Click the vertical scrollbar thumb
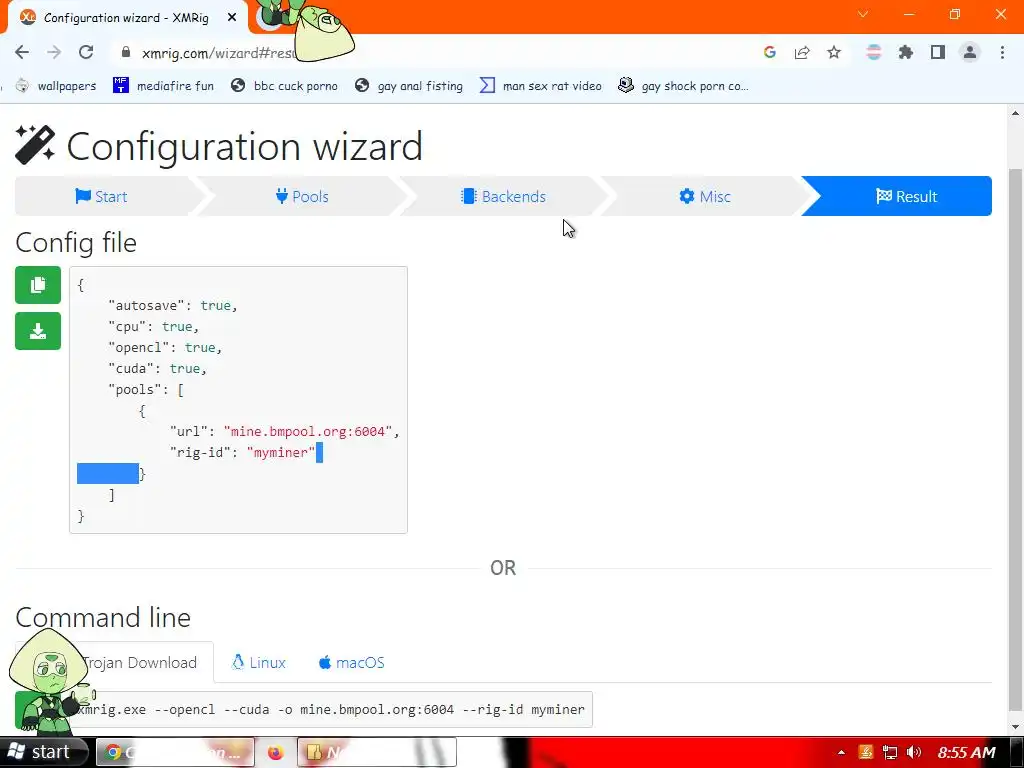Viewport: 1024px width, 768px height. (x=1016, y=439)
